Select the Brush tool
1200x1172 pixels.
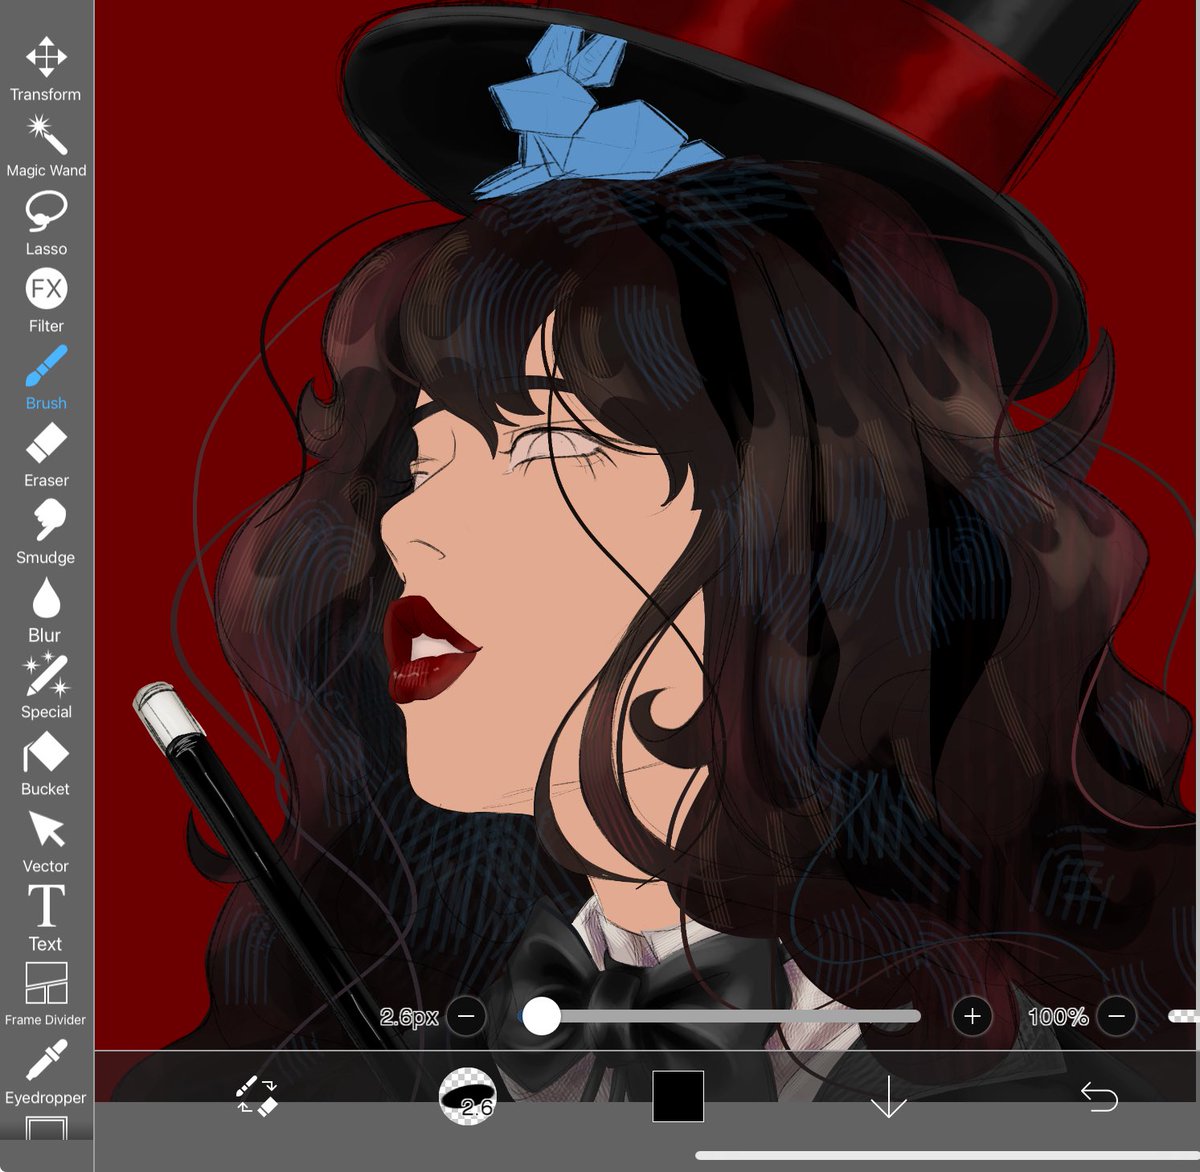46,378
